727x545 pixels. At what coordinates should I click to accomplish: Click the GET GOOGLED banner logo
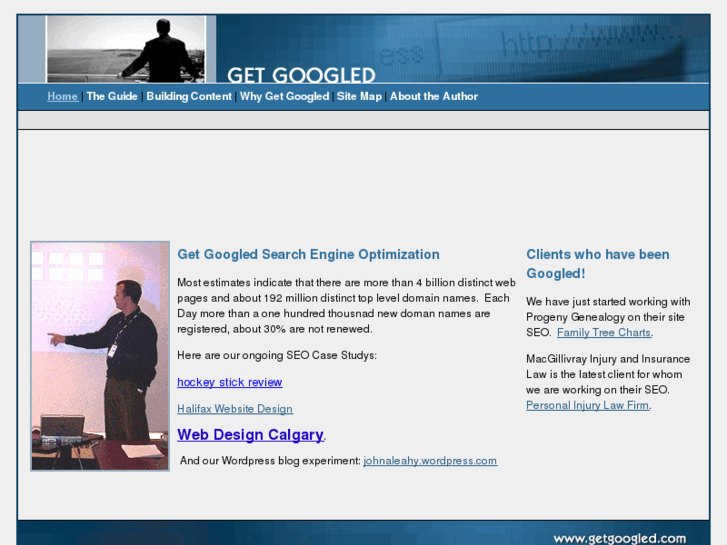301,75
